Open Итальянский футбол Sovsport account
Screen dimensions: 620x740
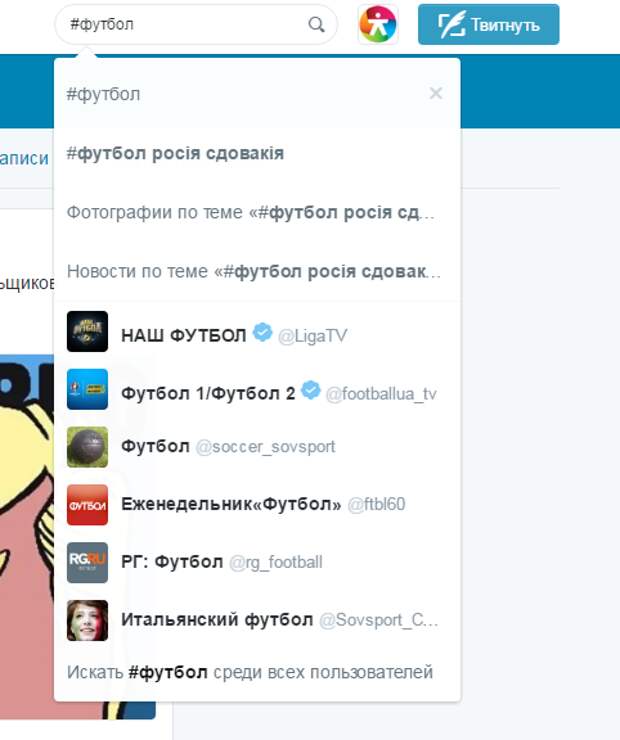[x=257, y=621]
